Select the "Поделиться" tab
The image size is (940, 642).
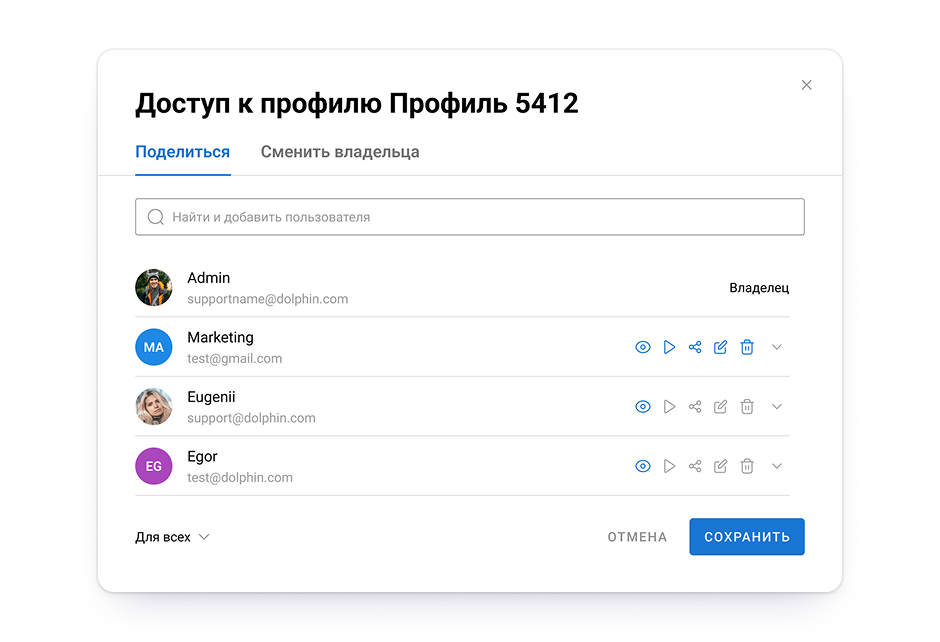tap(183, 153)
